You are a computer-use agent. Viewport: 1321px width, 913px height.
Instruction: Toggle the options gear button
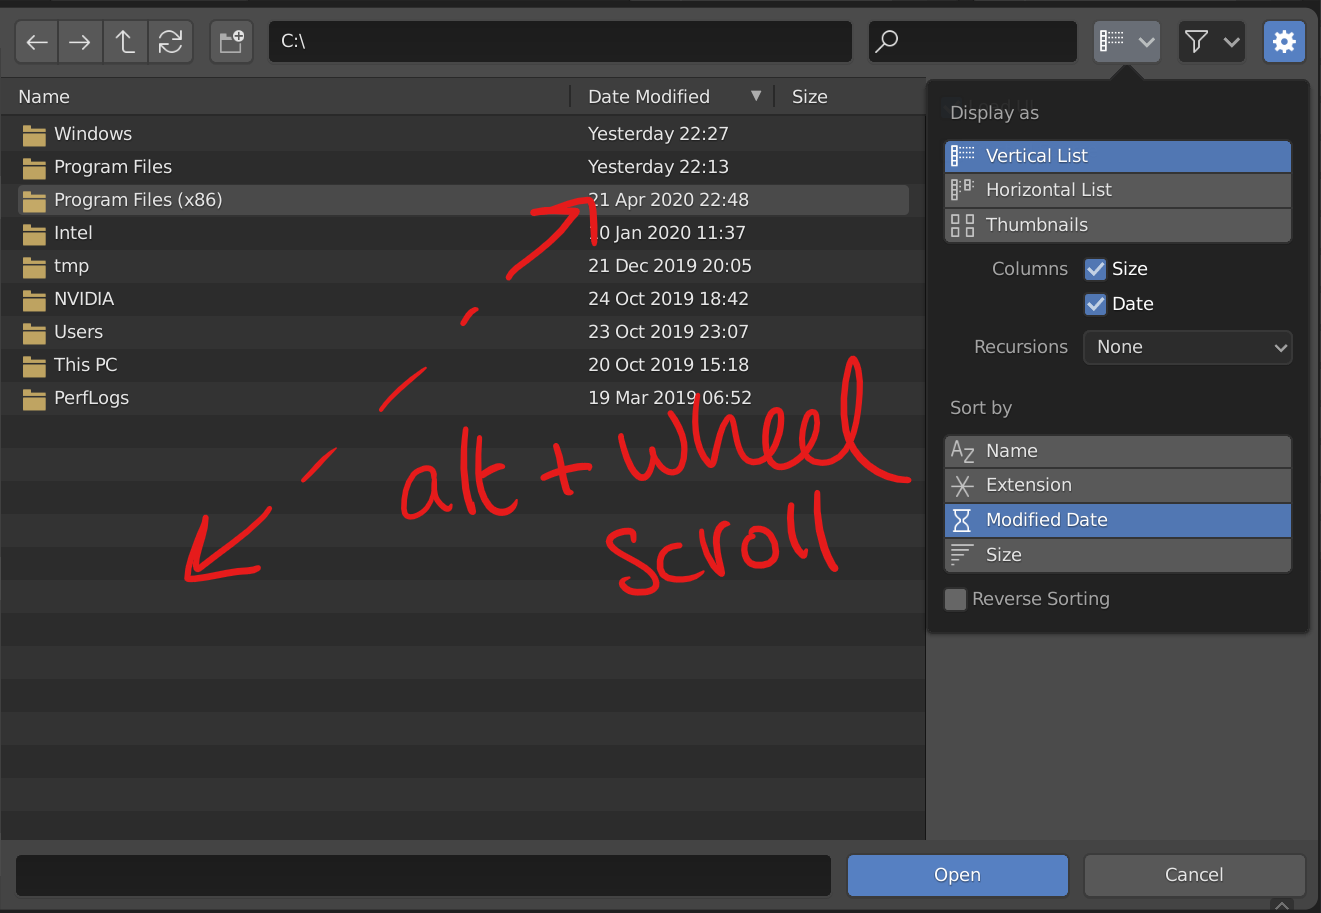click(x=1284, y=42)
